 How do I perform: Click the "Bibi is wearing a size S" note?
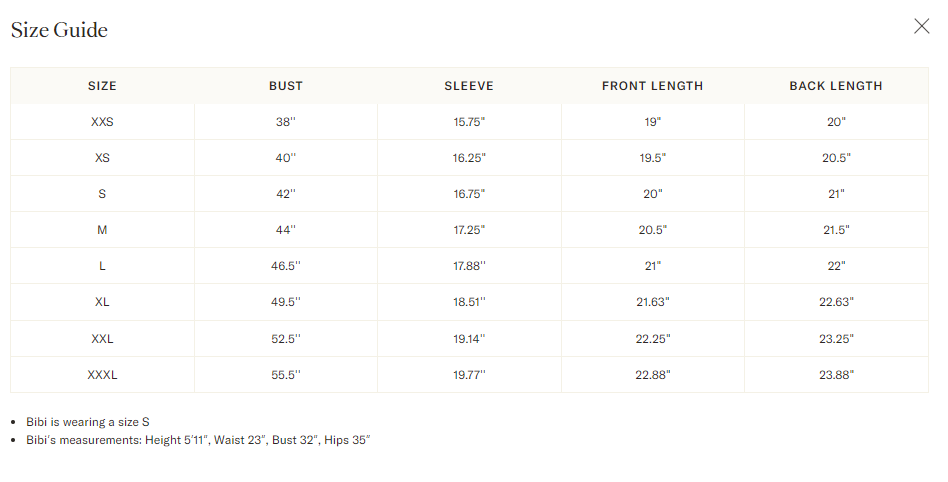click(88, 422)
